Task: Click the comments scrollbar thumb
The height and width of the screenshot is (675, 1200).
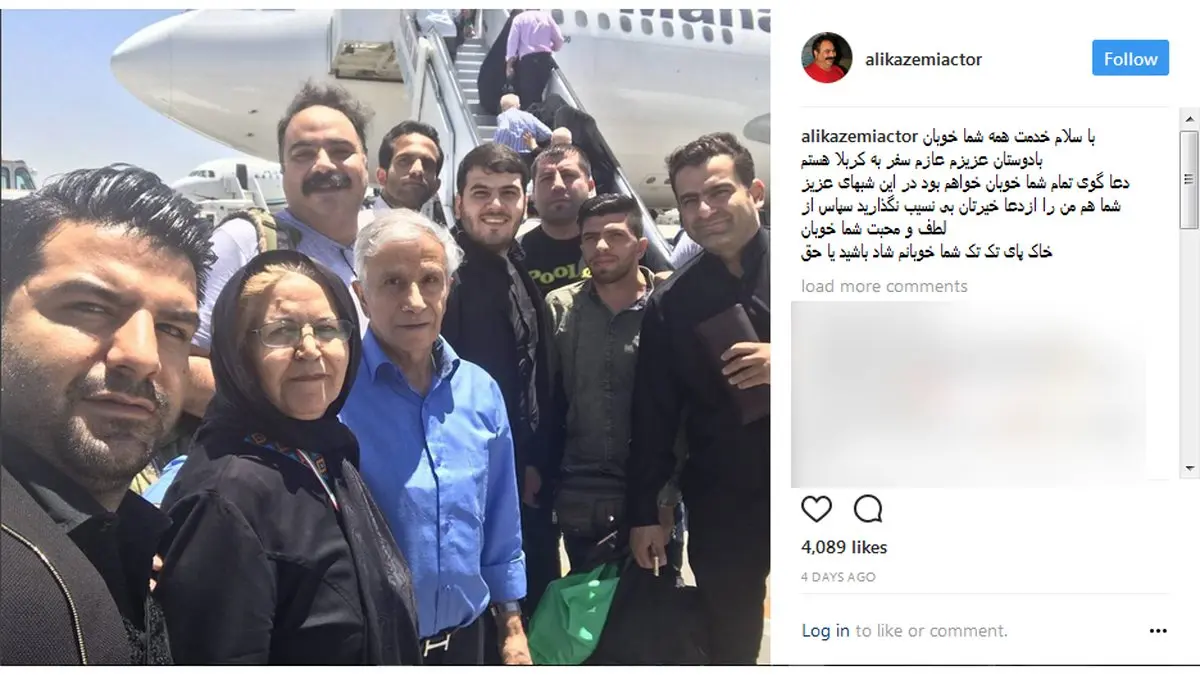Action: pyautogui.click(x=1189, y=180)
